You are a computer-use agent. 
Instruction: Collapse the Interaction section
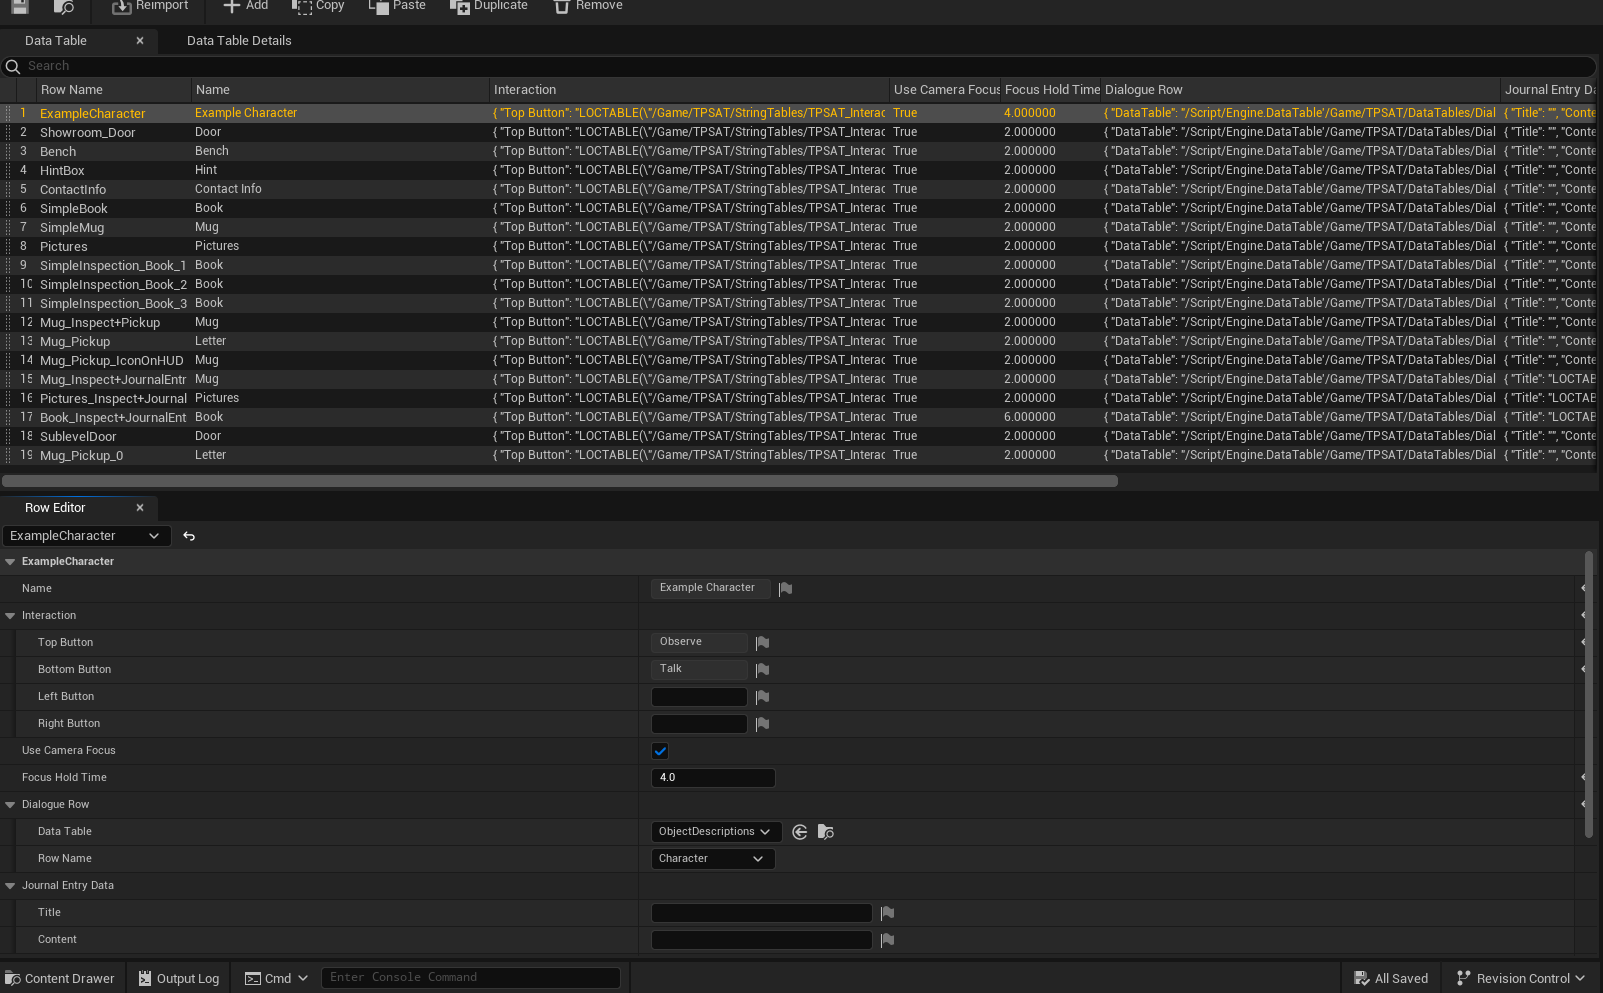tap(10, 616)
